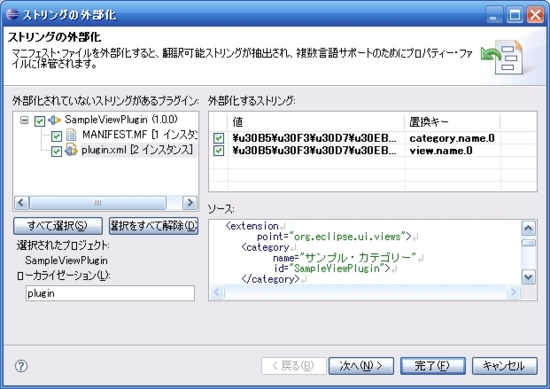Toggle the SampleViewPlugin checkbox
Image resolution: width=550 pixels, height=389 pixels.
tap(40, 121)
